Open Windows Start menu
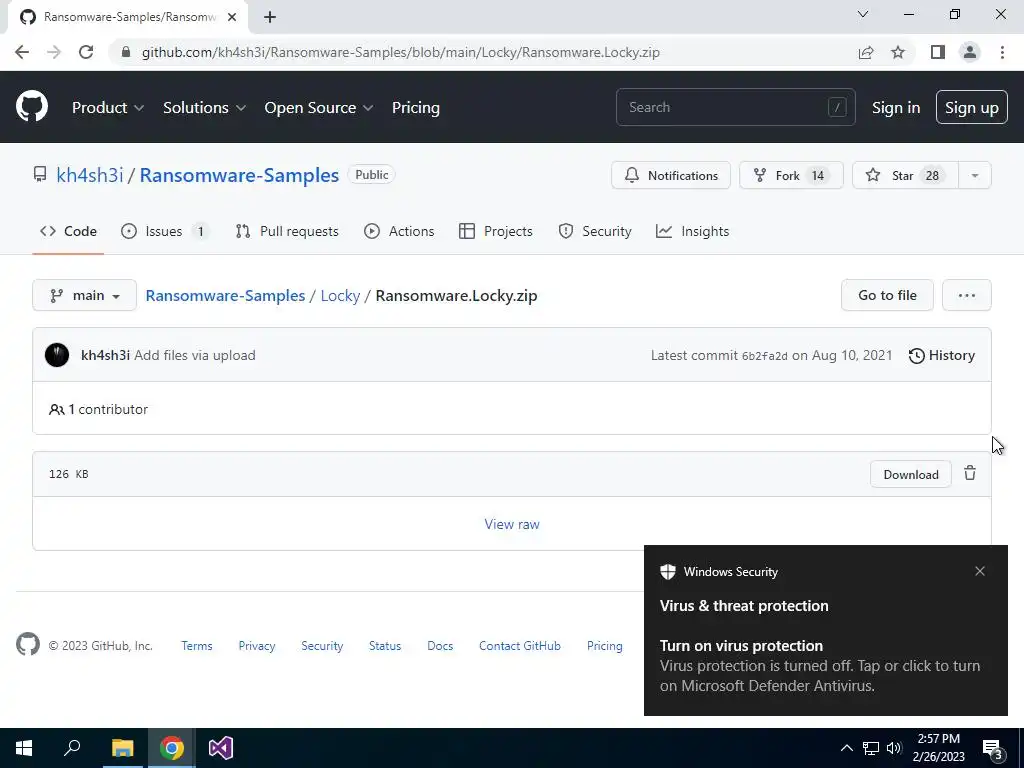Image resolution: width=1024 pixels, height=768 pixels. click(24, 748)
